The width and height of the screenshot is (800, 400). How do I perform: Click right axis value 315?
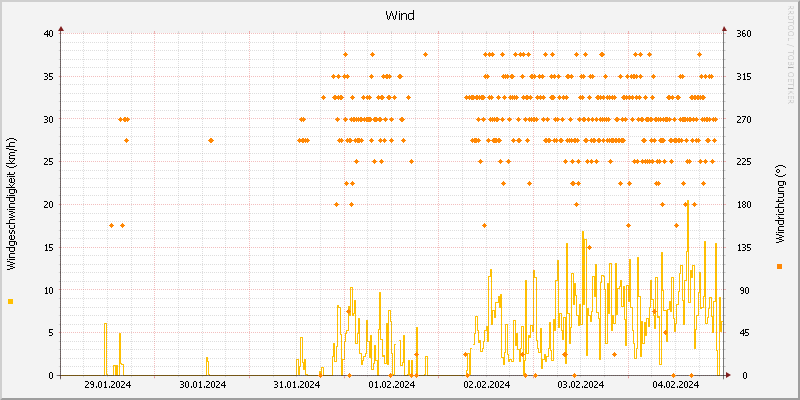(744, 77)
